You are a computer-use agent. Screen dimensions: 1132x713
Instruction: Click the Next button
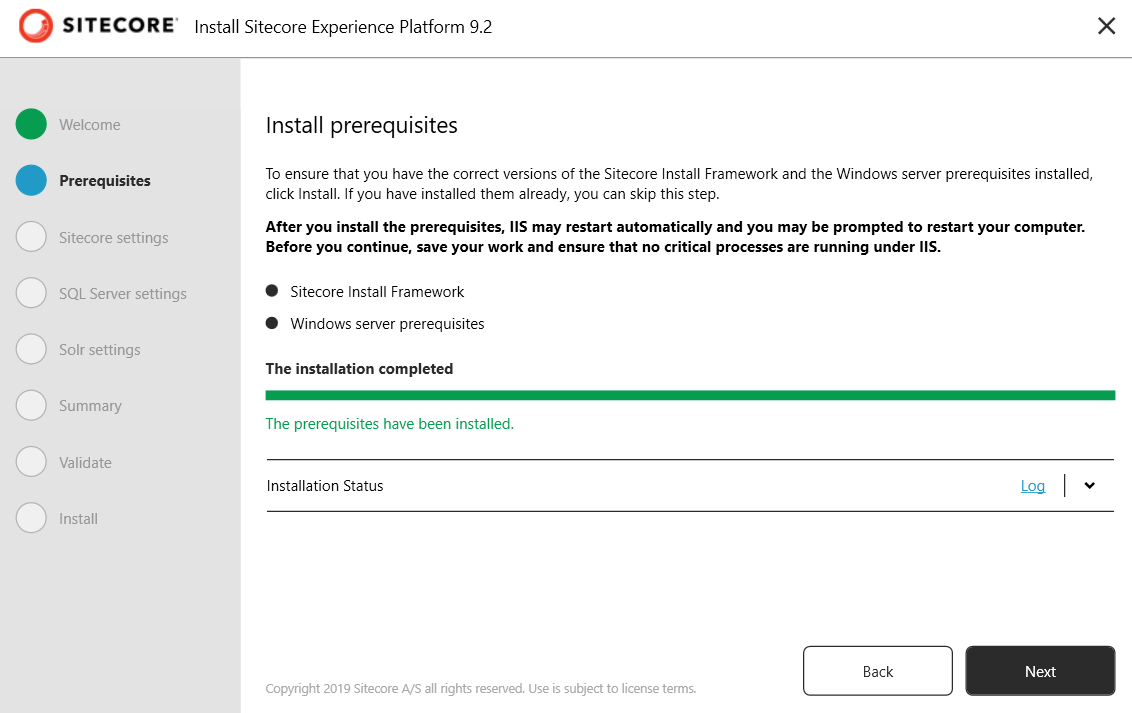(1040, 671)
